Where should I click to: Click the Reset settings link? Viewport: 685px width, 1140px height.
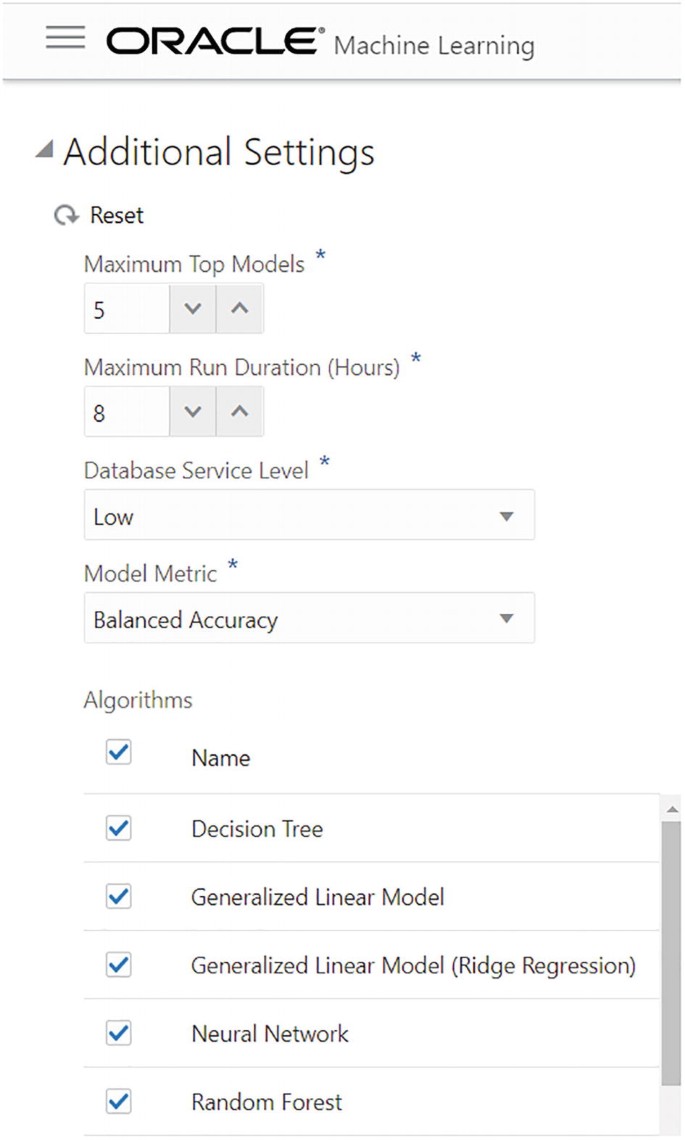[116, 215]
